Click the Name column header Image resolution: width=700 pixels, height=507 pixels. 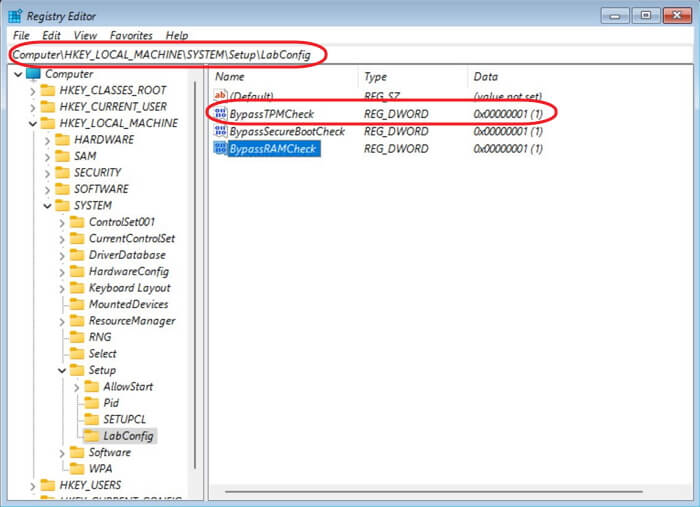coord(284,76)
